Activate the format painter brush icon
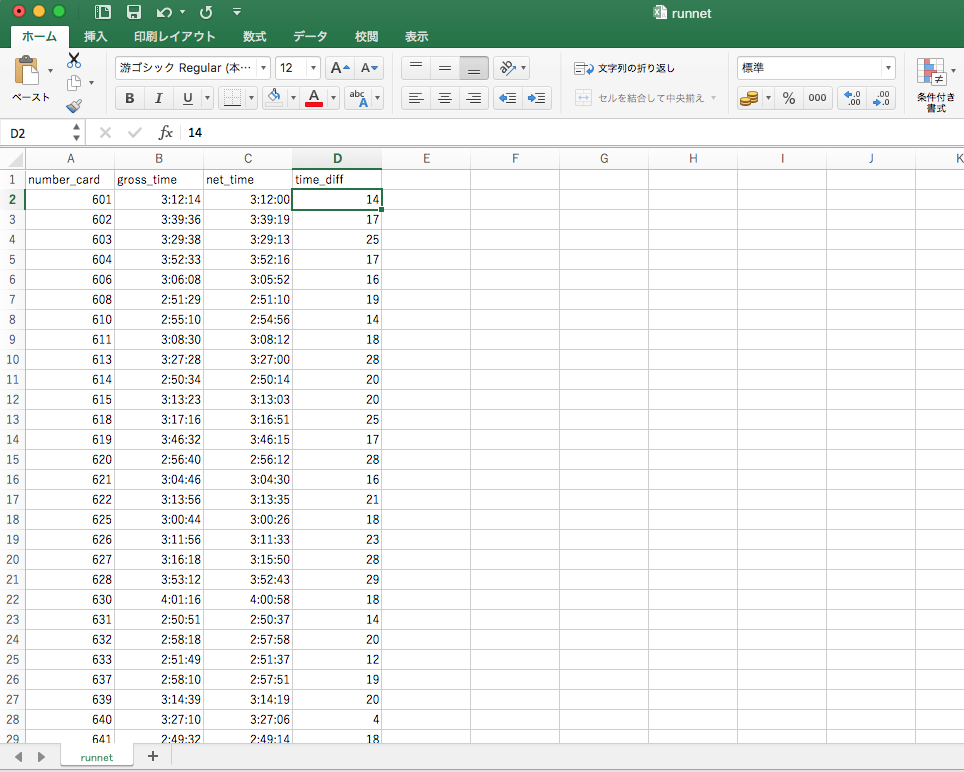The image size is (964, 772). coord(74,106)
